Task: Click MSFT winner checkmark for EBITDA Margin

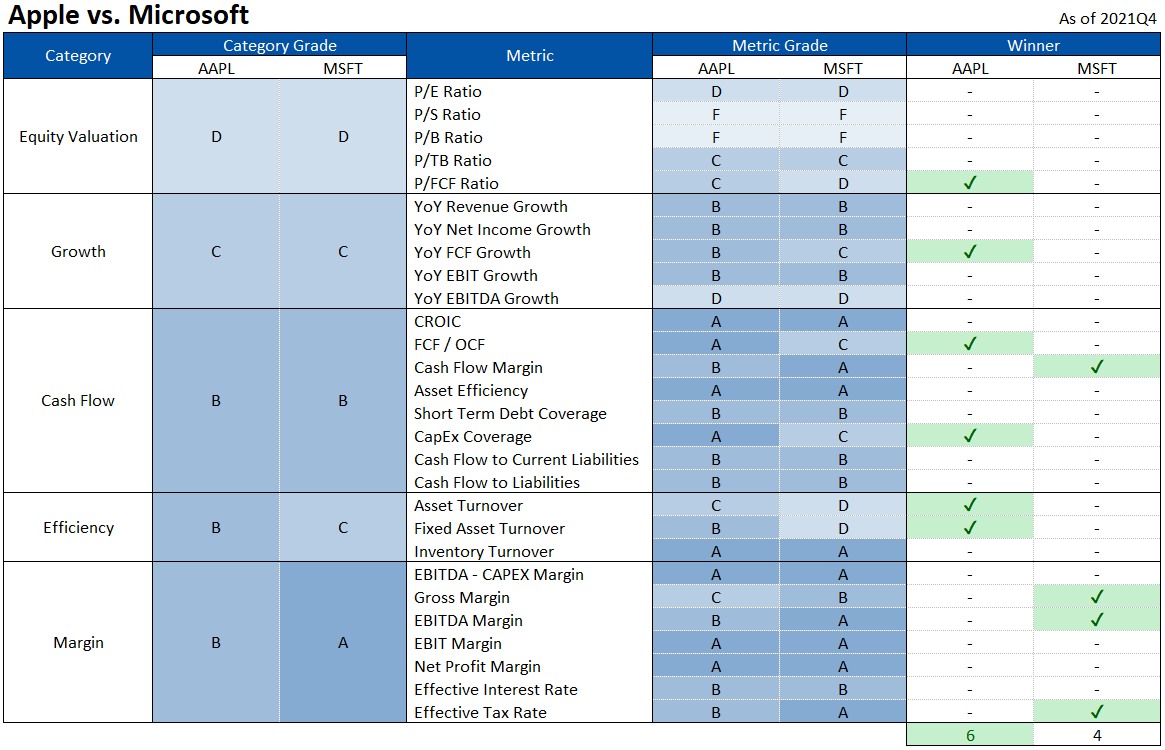Action: 1097,620
